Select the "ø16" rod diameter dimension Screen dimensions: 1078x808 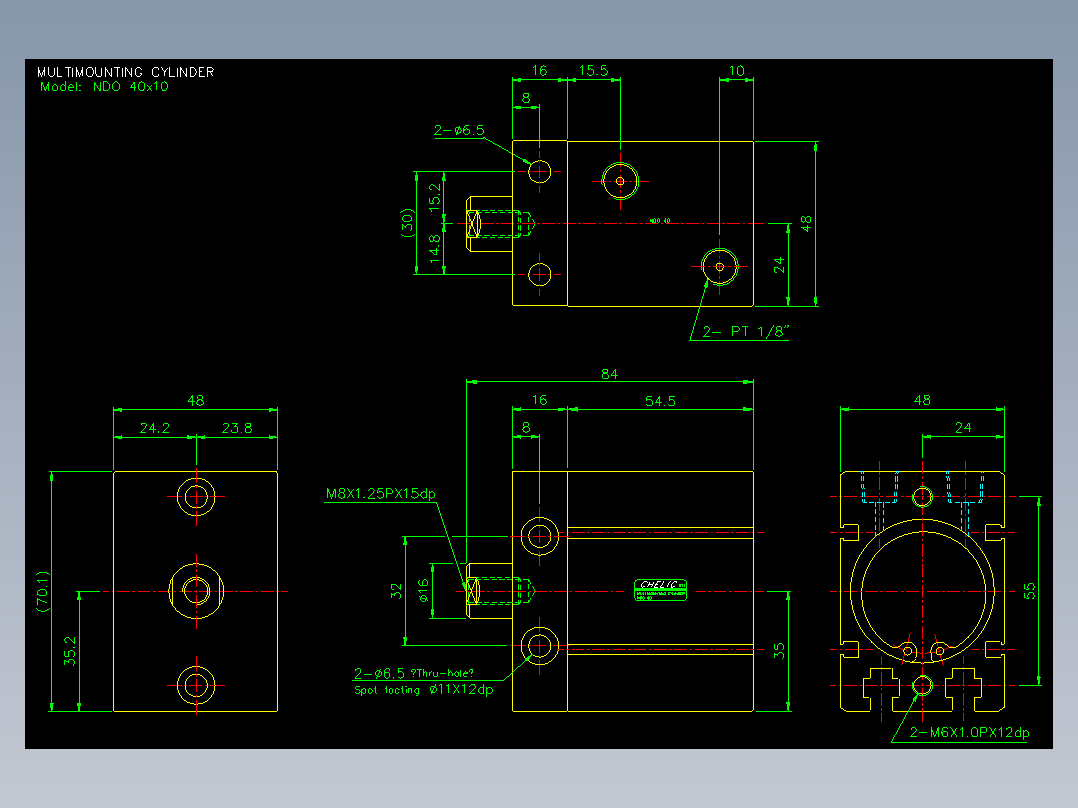pos(424,591)
